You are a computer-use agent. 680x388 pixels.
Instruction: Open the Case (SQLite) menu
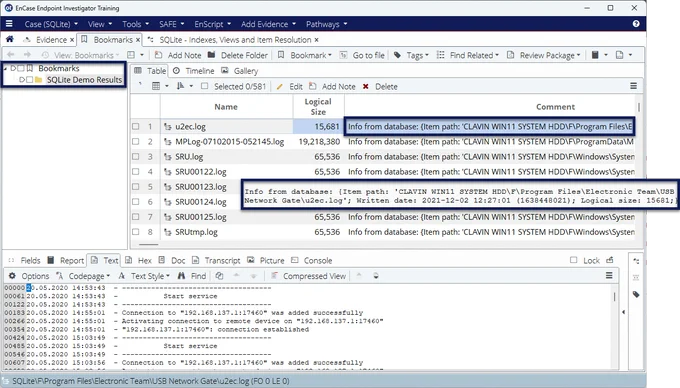point(51,24)
